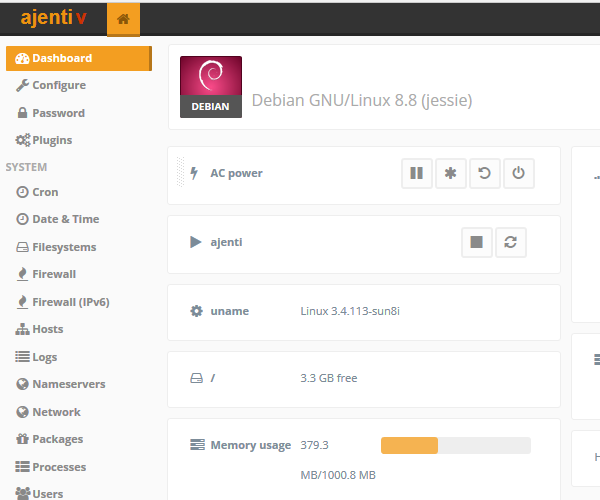The image size is (600, 500).
Task: Open the Packages page
Action: (49, 439)
